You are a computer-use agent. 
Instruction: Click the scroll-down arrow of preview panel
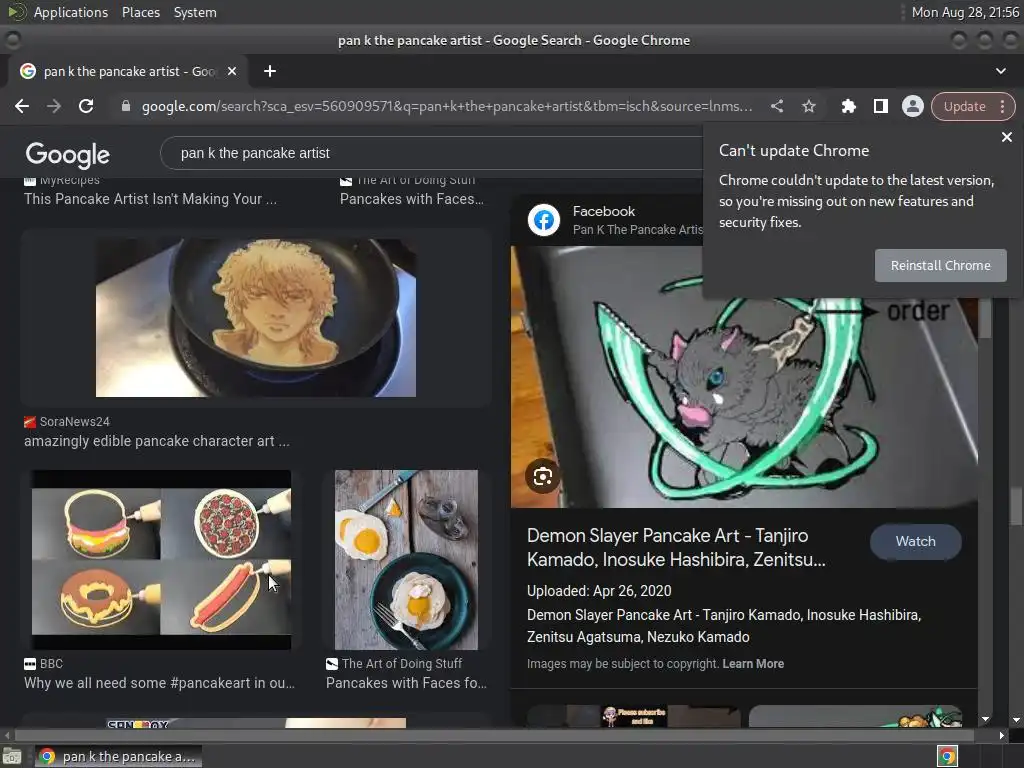[985, 719]
